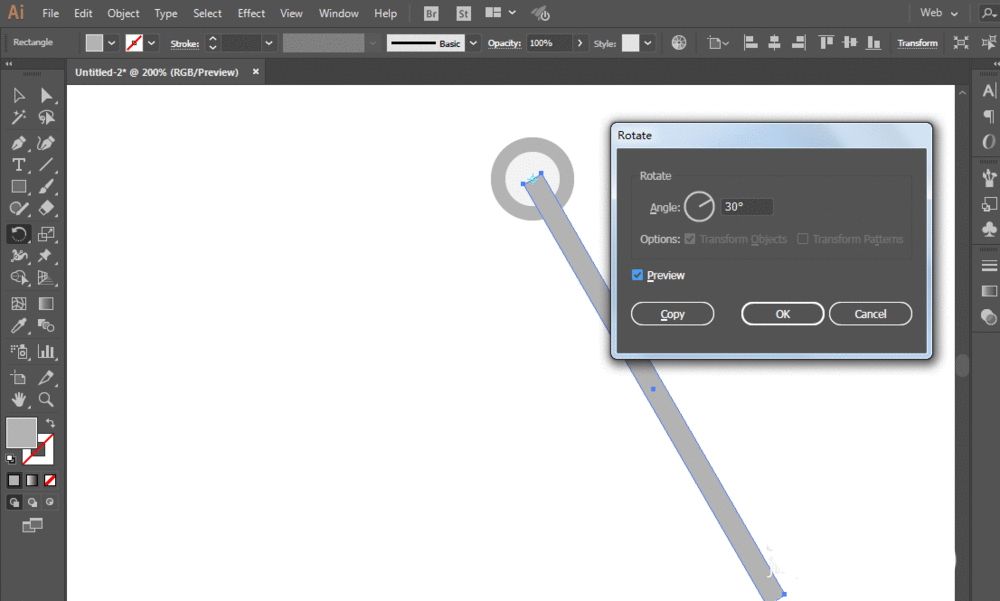Uncheck the Preview checkbox
Image resolution: width=1000 pixels, height=601 pixels.
pos(638,275)
